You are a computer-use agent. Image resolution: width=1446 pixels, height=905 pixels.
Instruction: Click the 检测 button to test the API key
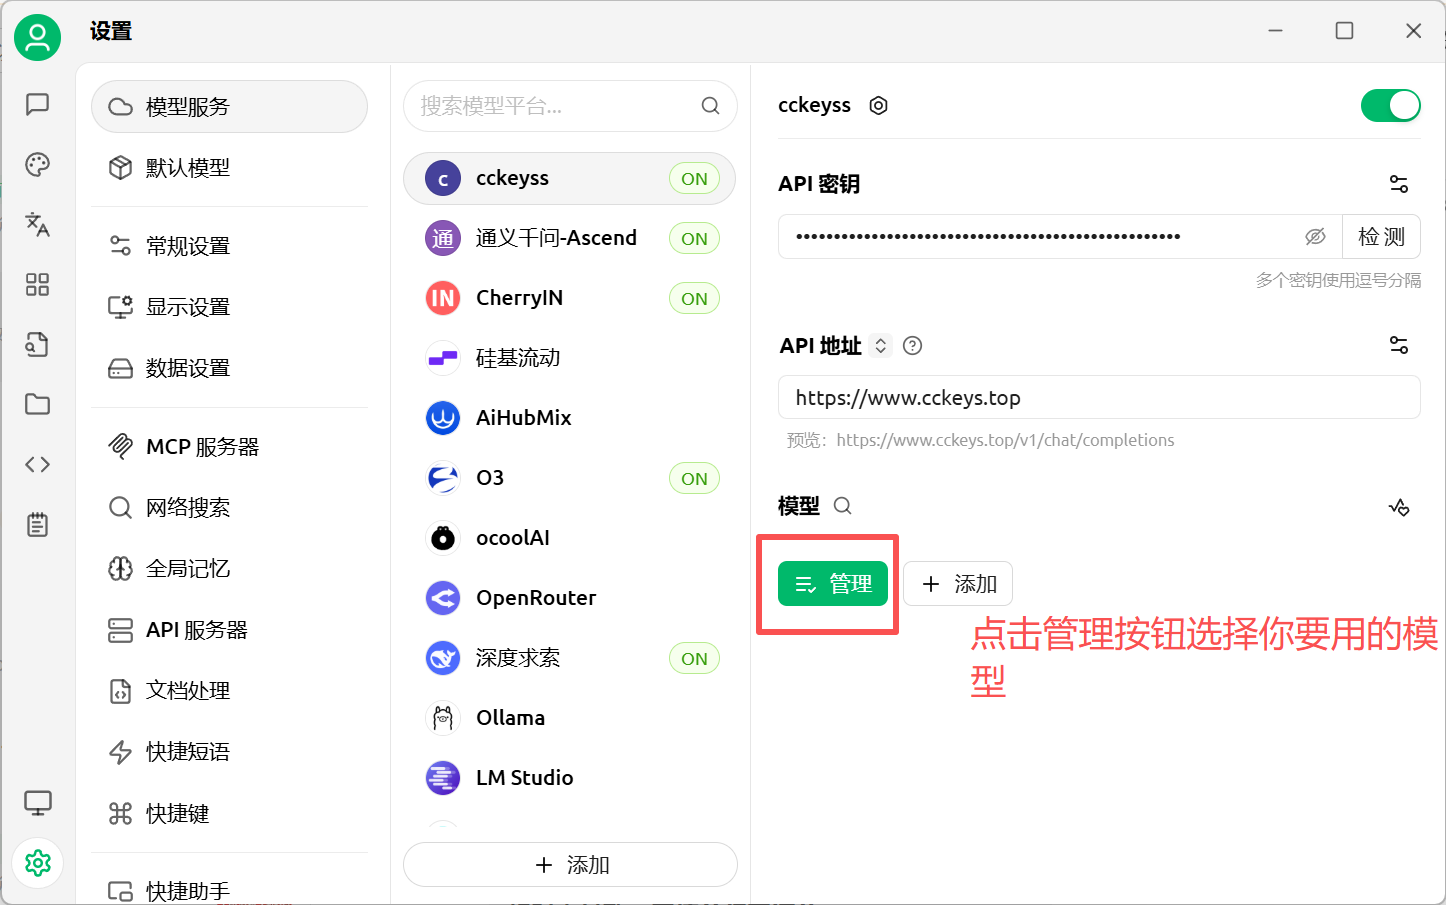point(1381,236)
